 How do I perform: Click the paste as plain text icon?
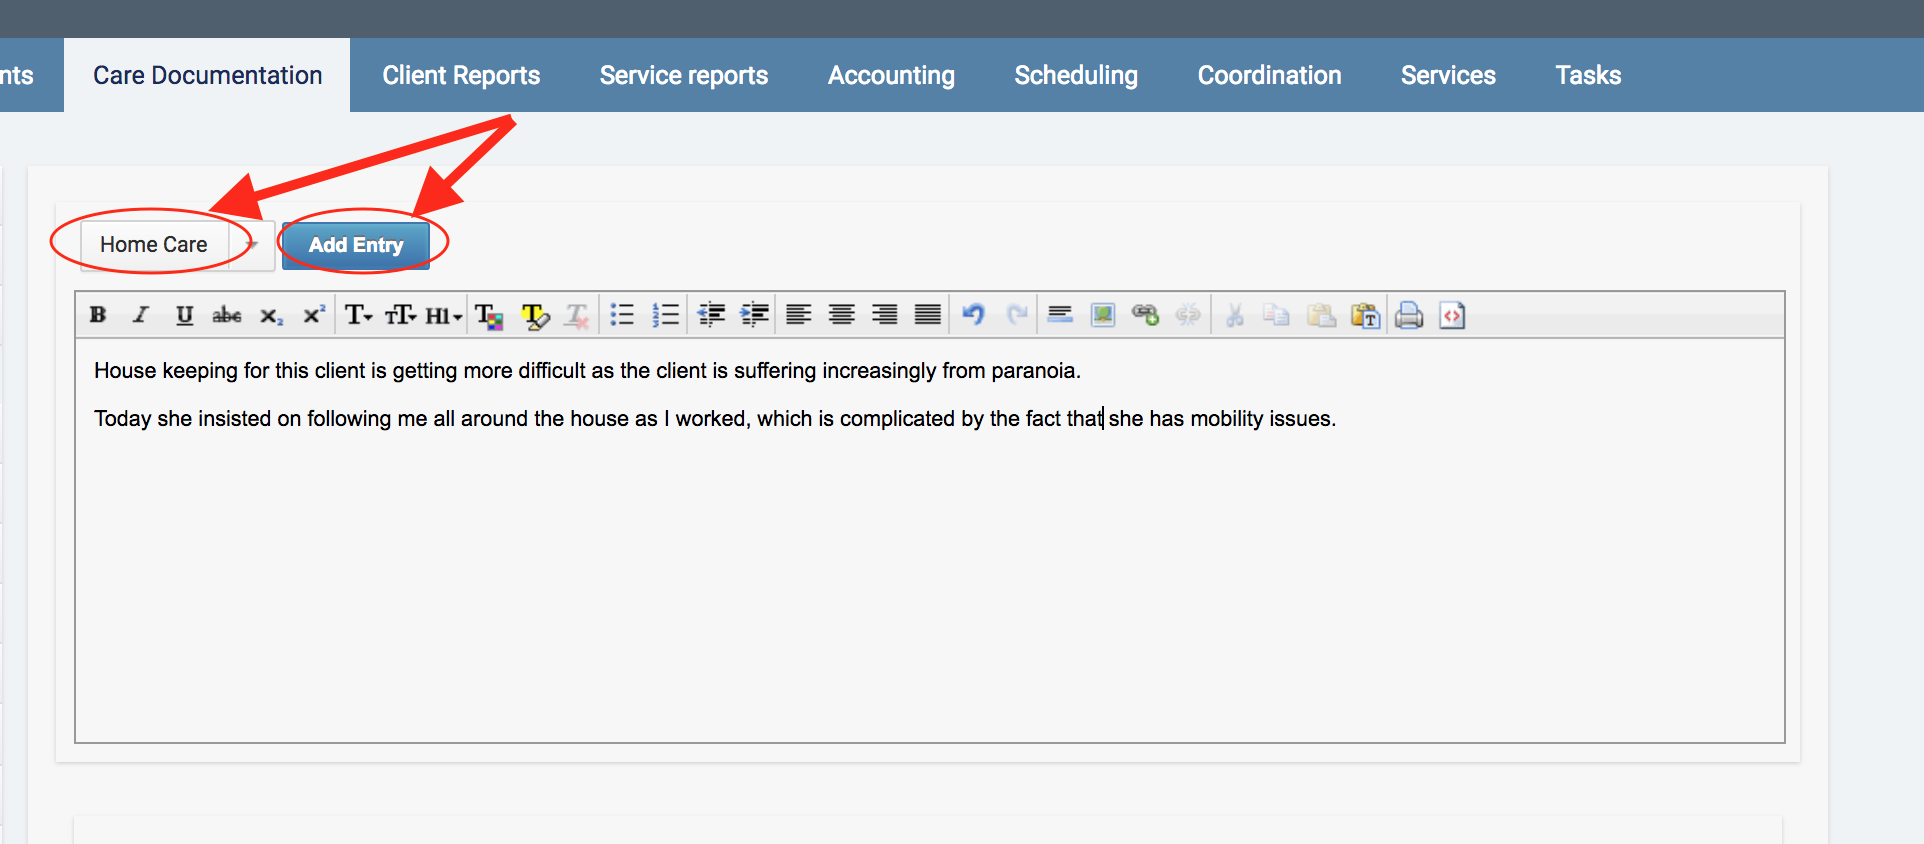1365,315
